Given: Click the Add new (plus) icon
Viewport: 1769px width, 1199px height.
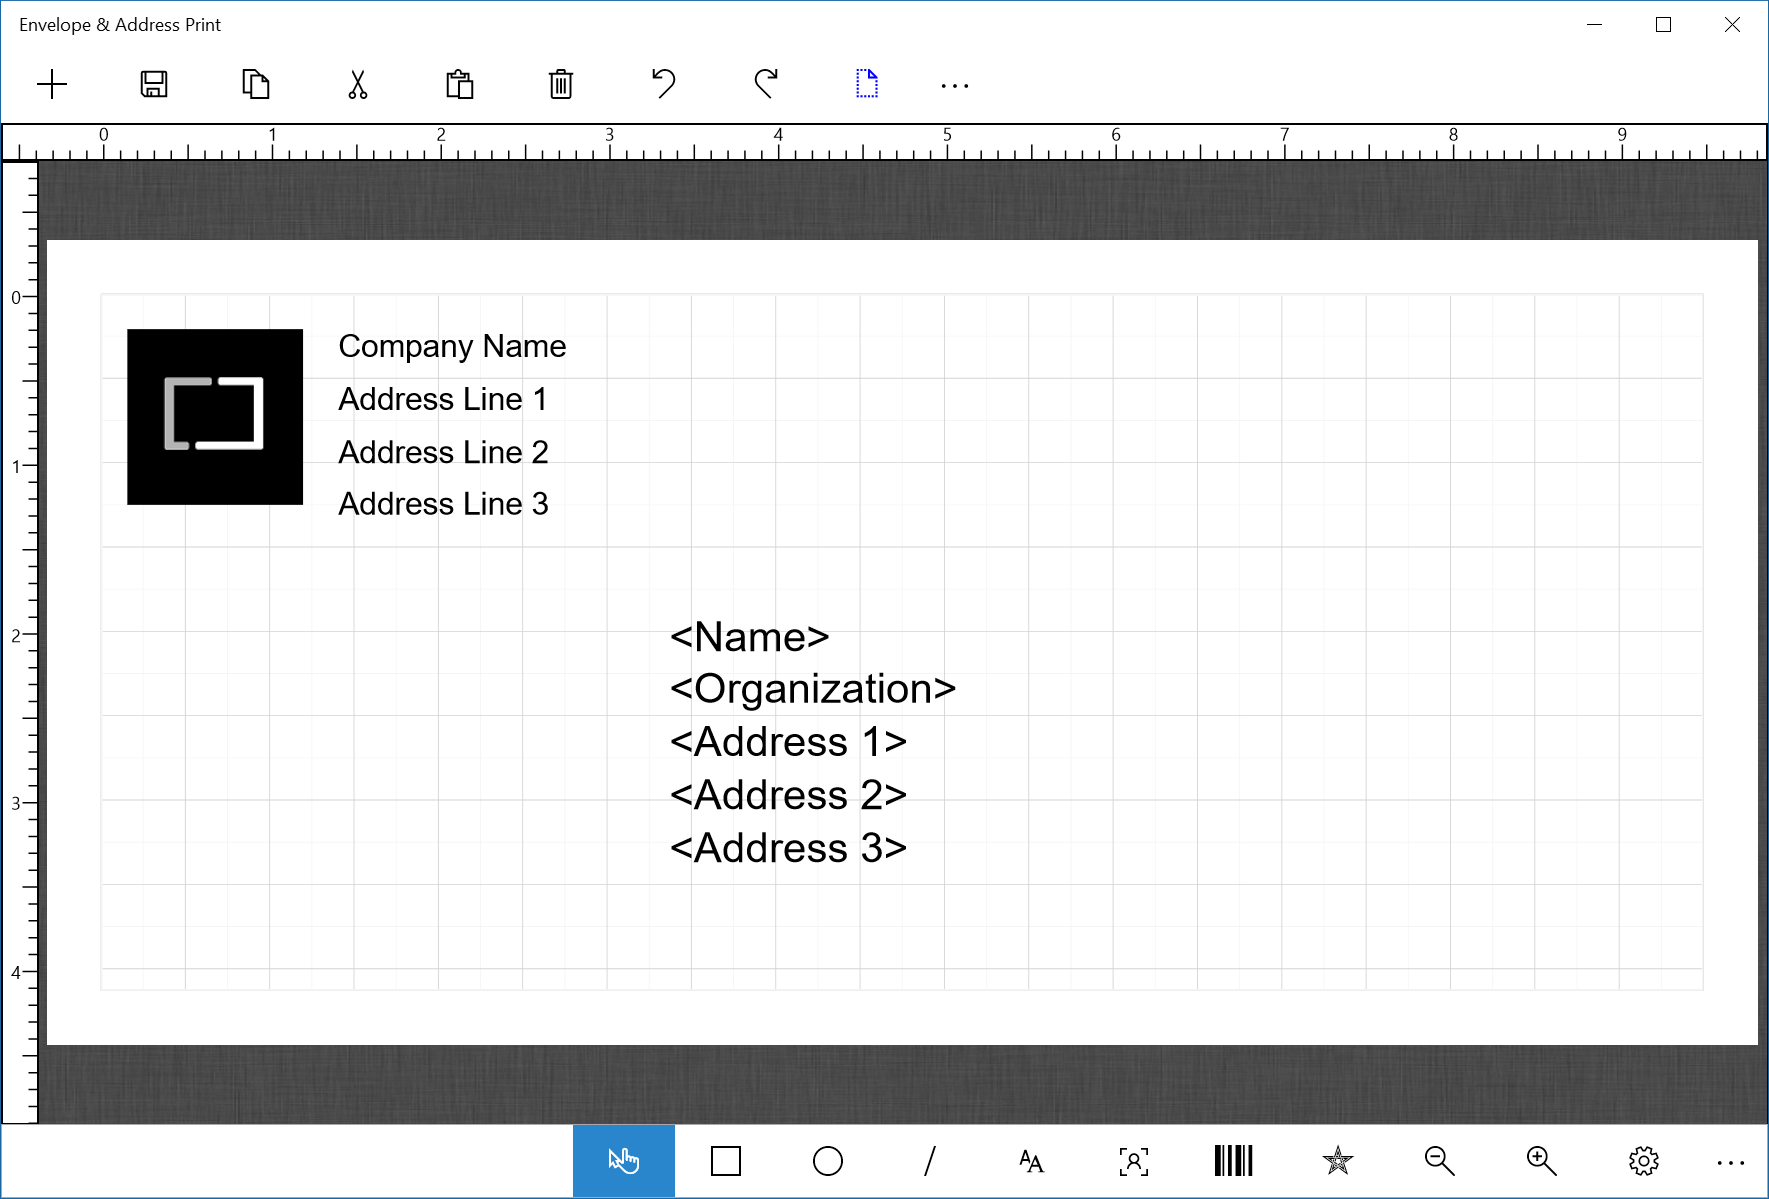Looking at the screenshot, I should click(52, 85).
